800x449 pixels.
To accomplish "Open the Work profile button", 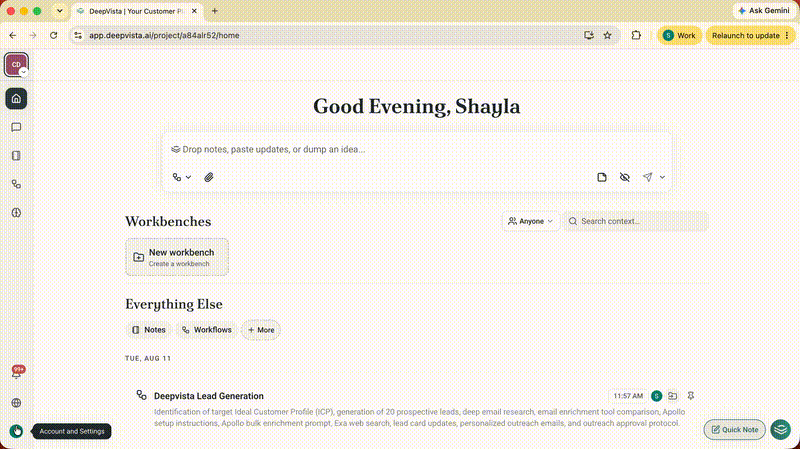I will [679, 35].
